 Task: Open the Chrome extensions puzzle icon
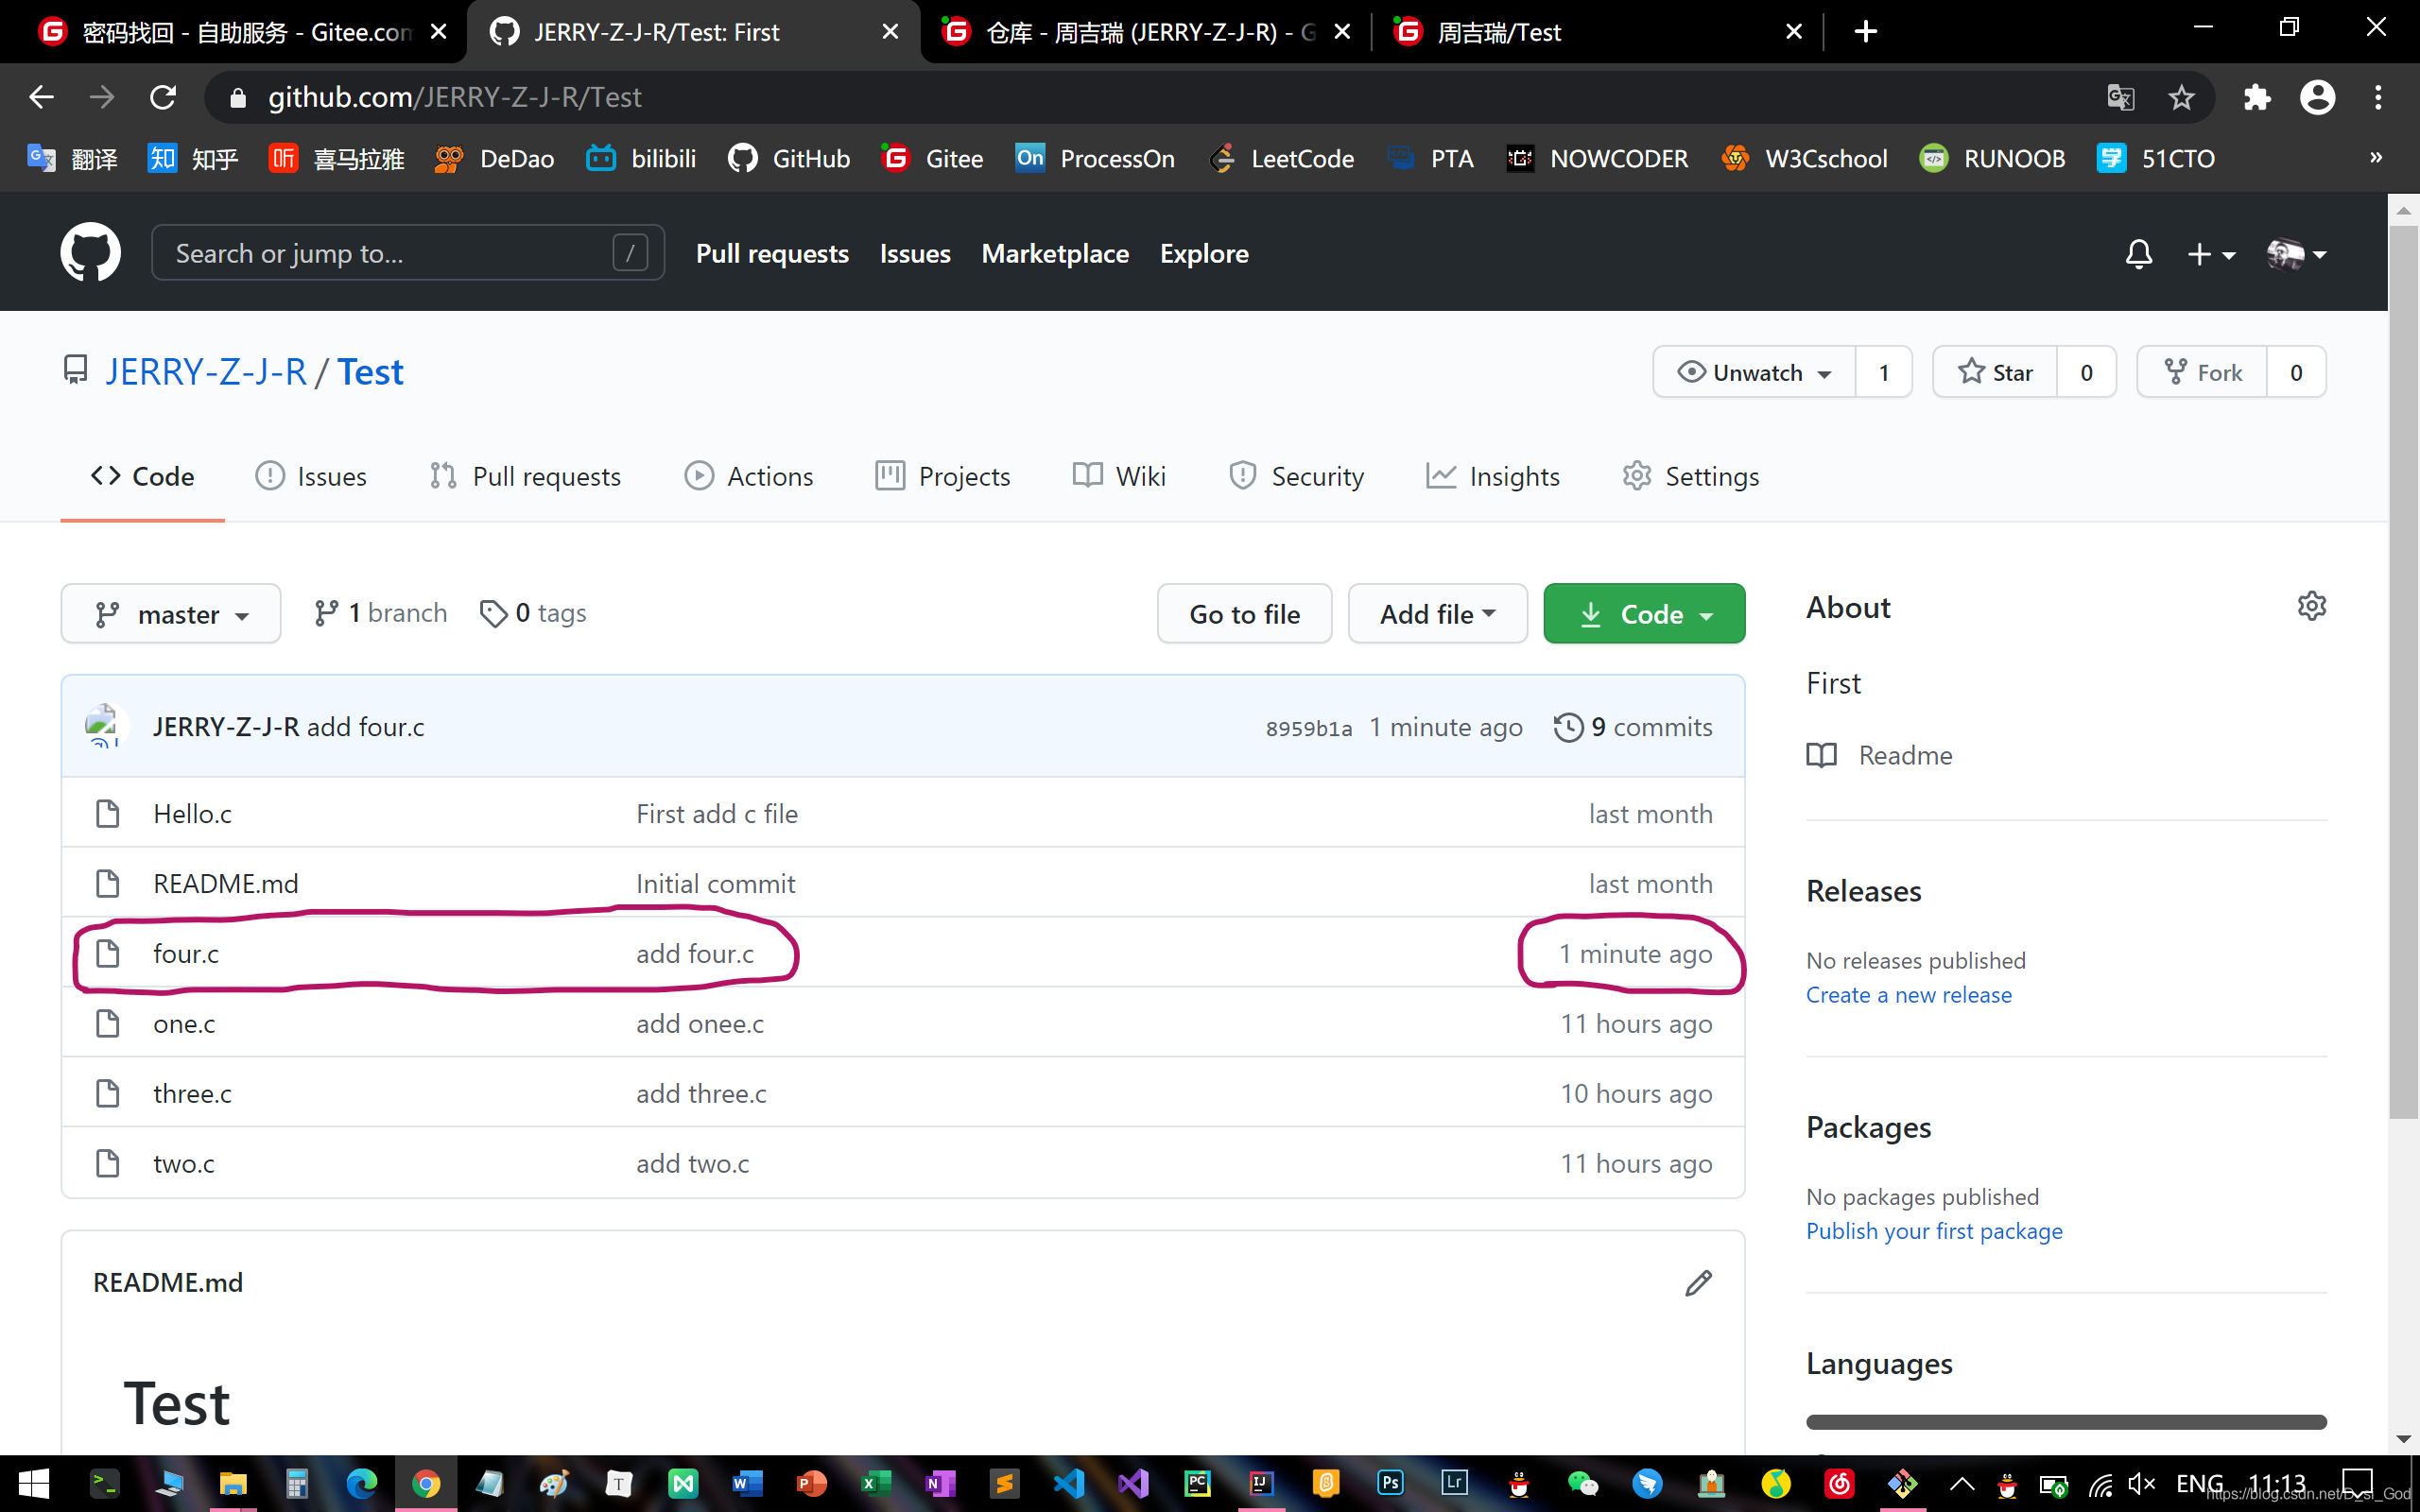tap(2257, 97)
